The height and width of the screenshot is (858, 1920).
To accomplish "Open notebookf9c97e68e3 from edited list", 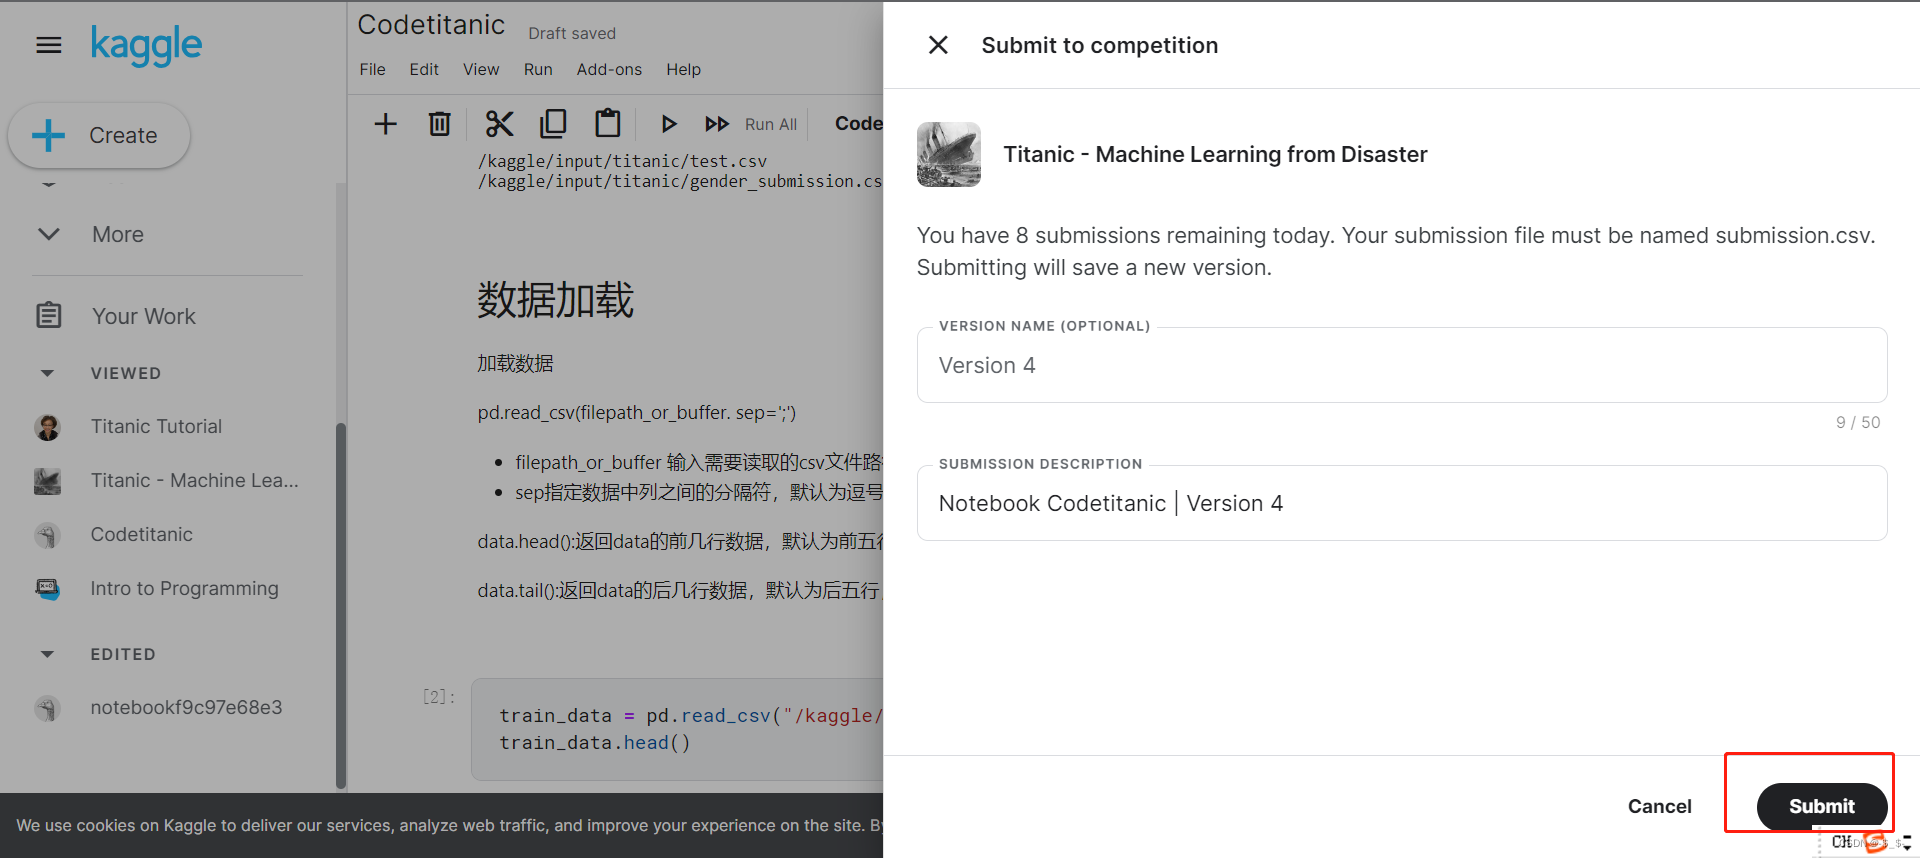I will [186, 707].
